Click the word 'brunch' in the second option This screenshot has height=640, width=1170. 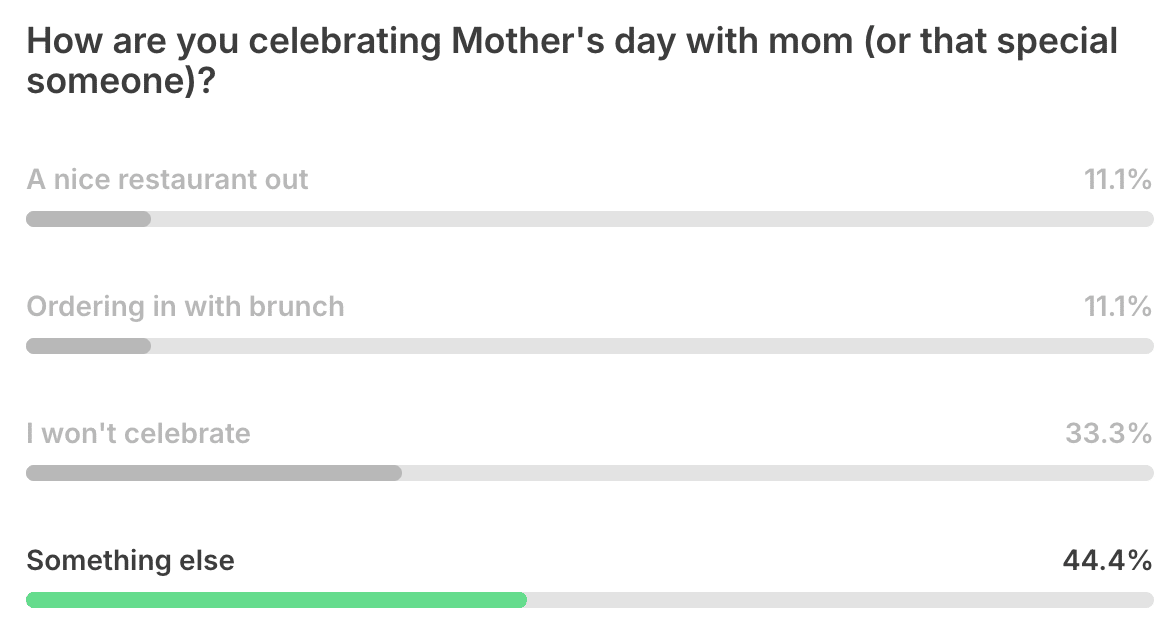[x=296, y=307]
